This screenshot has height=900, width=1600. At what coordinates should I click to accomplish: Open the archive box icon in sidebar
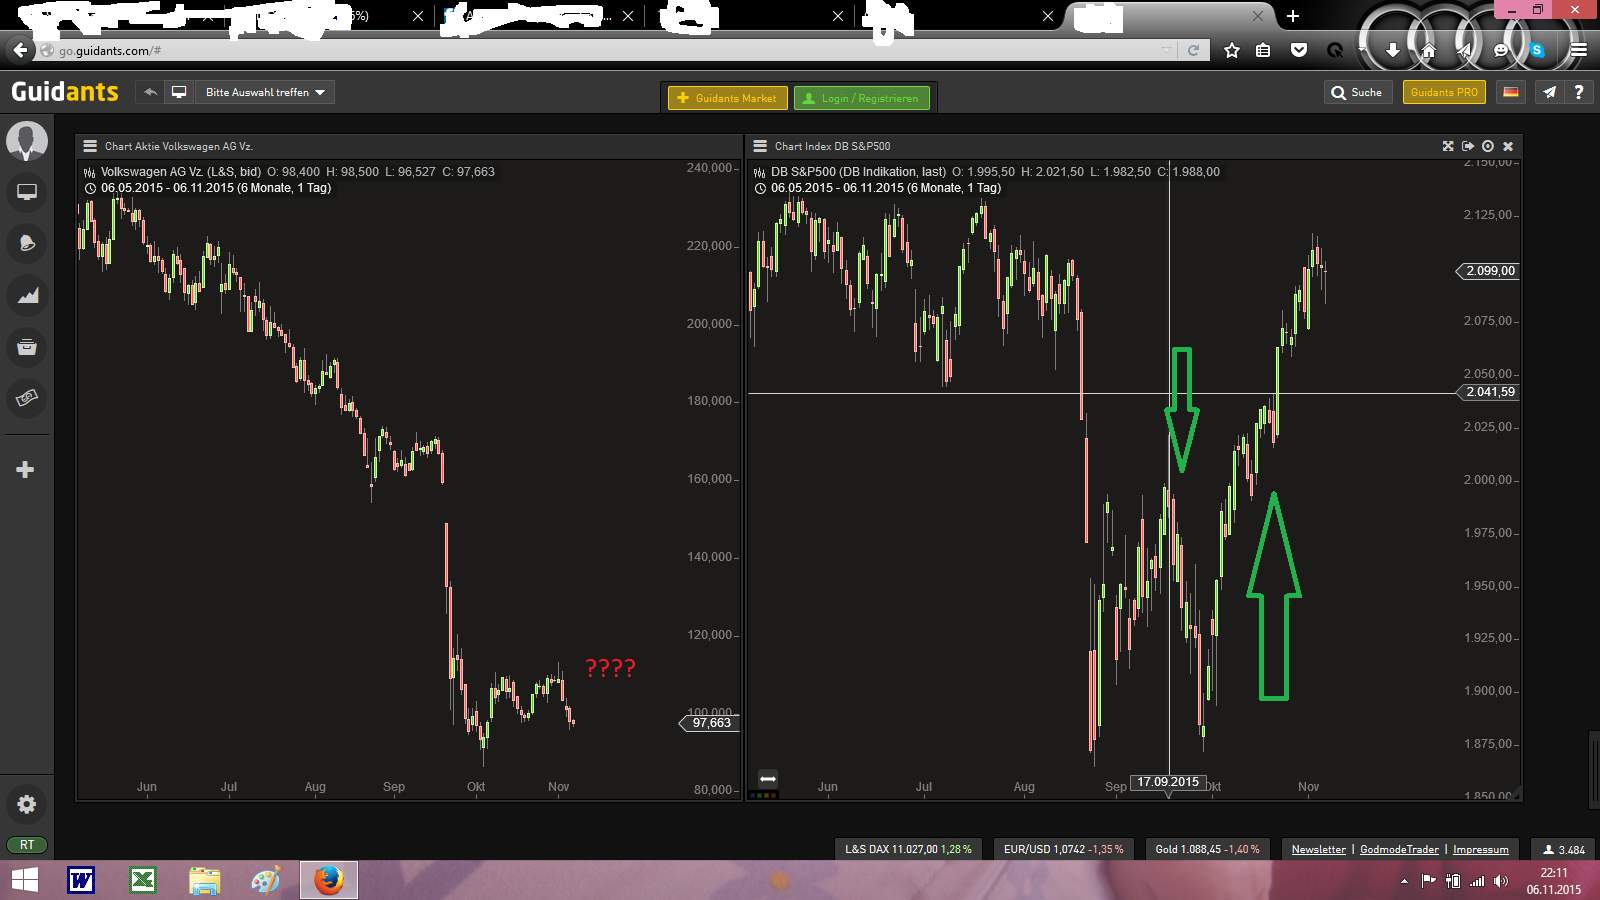[x=27, y=347]
